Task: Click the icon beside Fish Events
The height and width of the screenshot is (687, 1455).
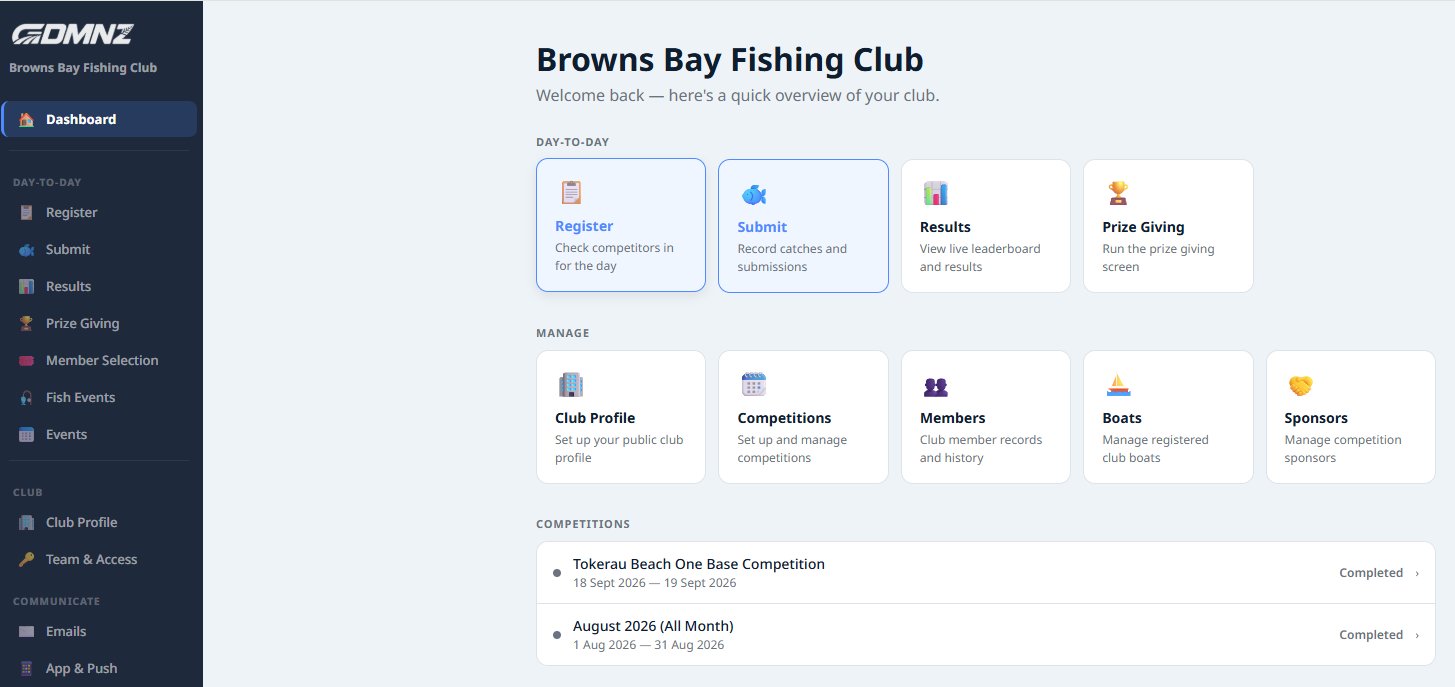Action: (x=27, y=397)
